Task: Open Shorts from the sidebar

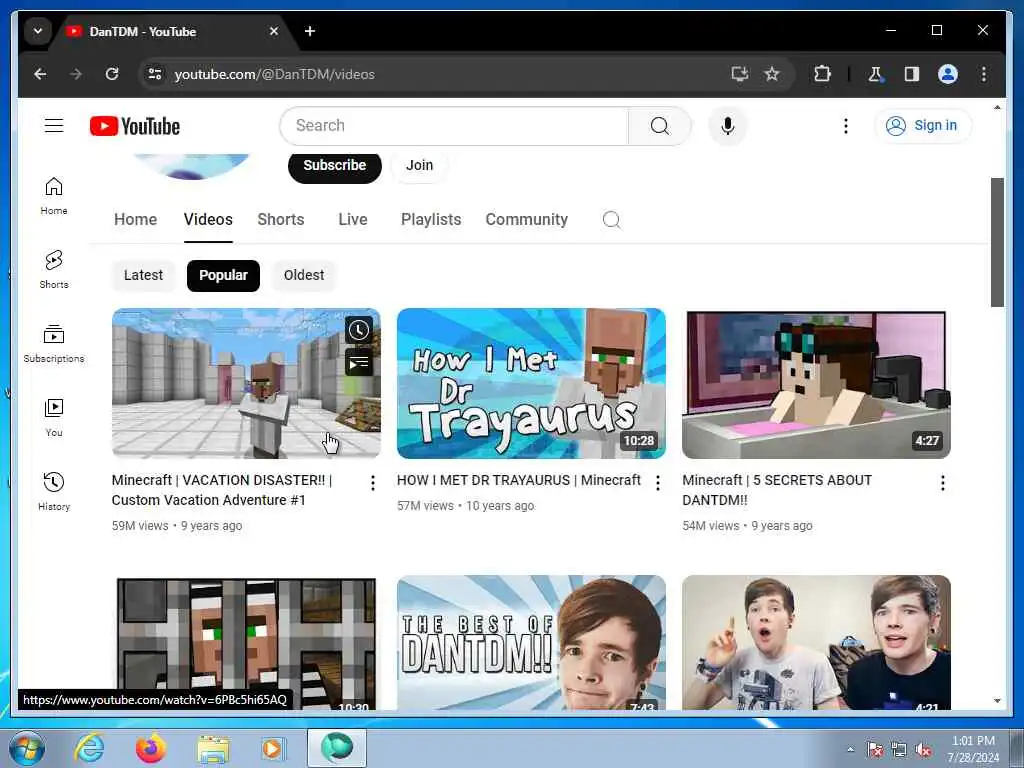Action: click(54, 269)
